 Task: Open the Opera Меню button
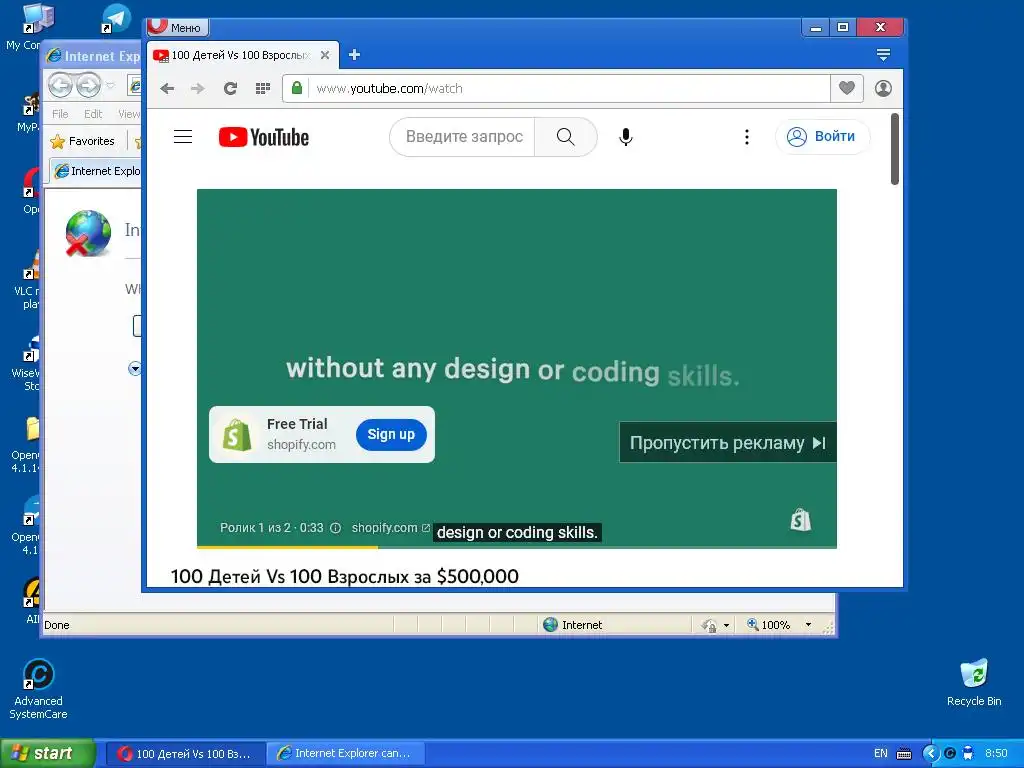coord(178,27)
